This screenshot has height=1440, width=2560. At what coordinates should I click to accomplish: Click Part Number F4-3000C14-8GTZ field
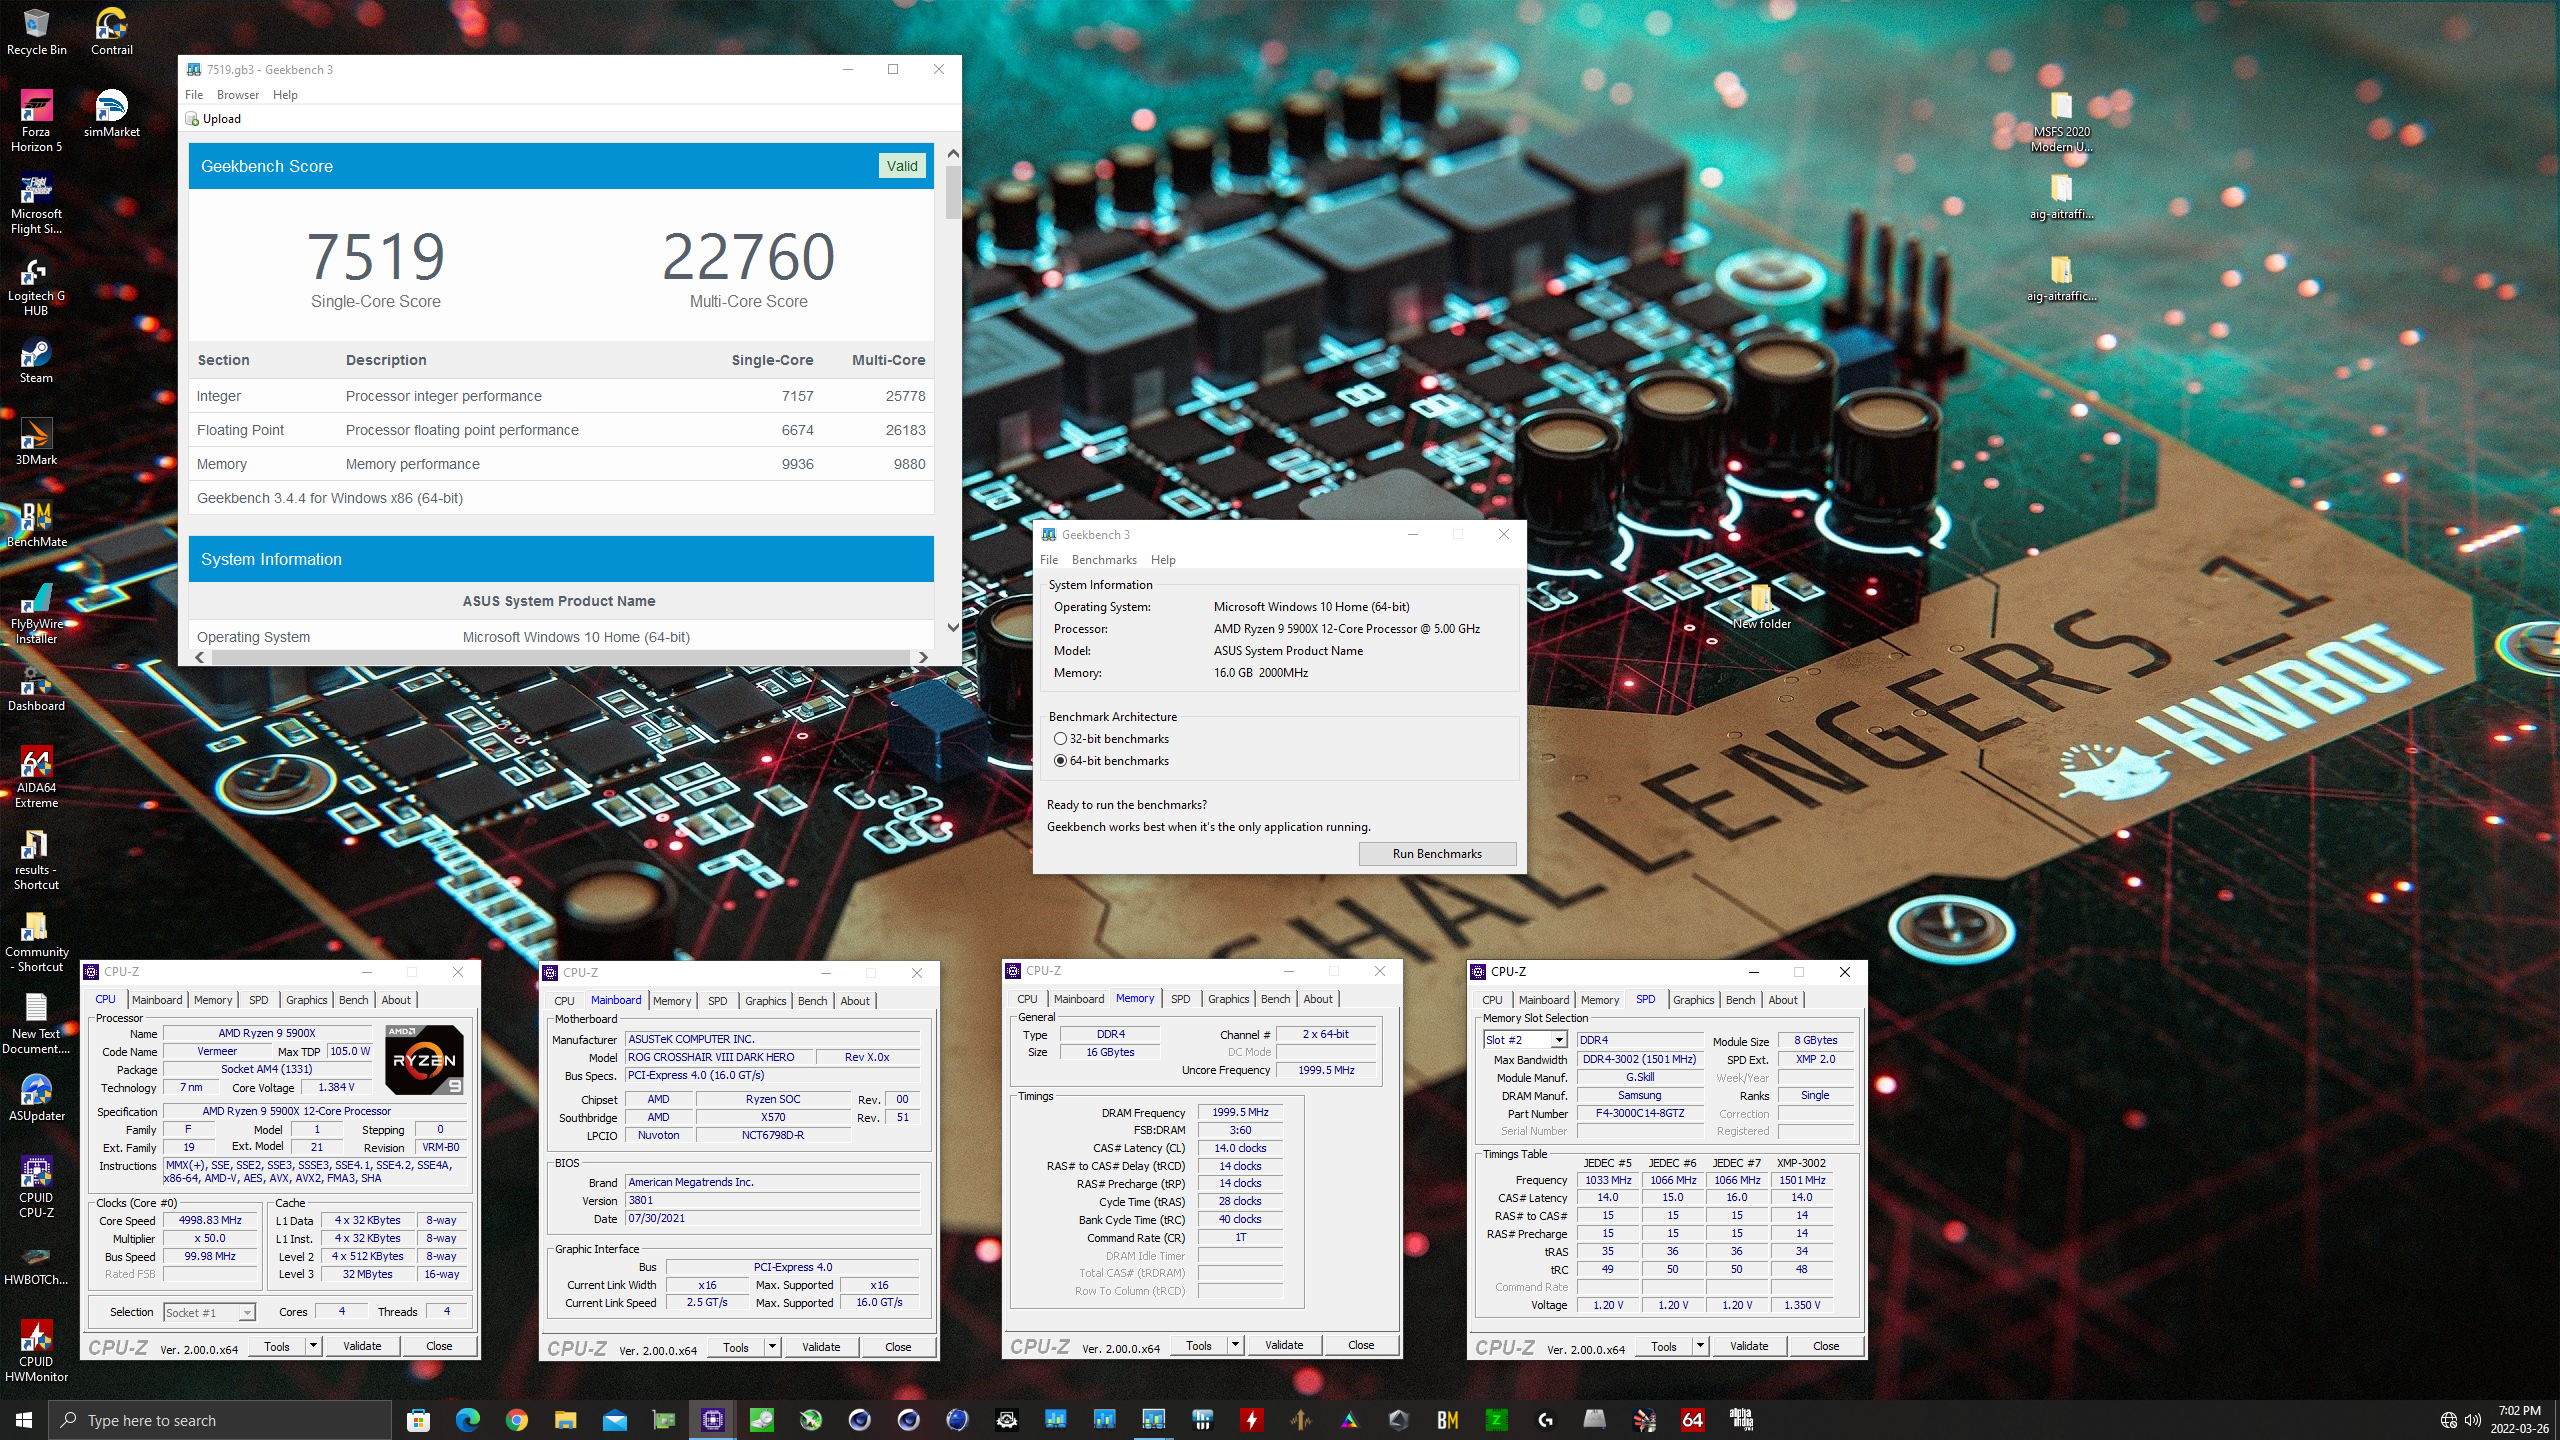pyautogui.click(x=1640, y=1114)
